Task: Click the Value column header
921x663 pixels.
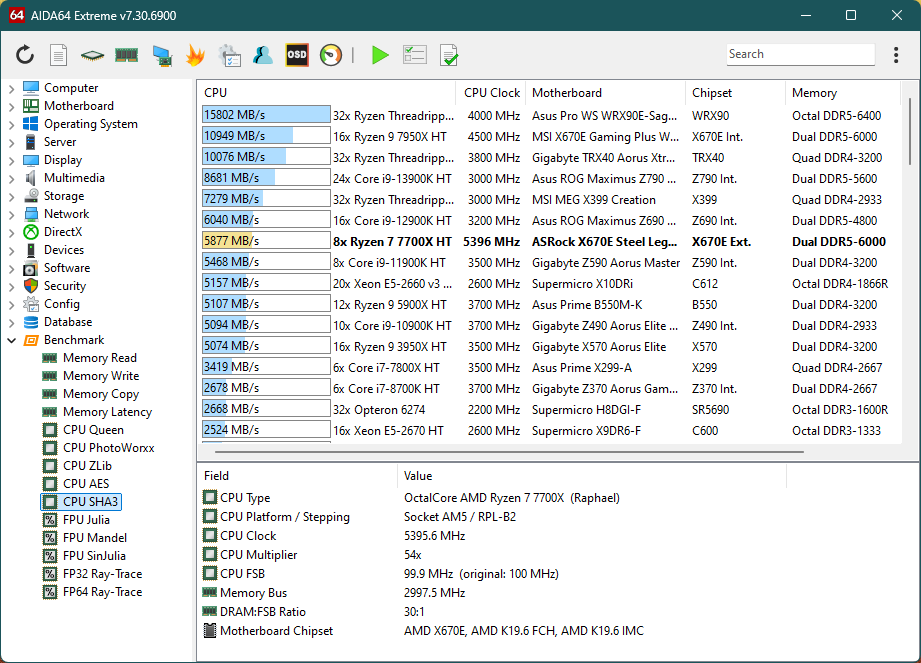Action: (592, 476)
